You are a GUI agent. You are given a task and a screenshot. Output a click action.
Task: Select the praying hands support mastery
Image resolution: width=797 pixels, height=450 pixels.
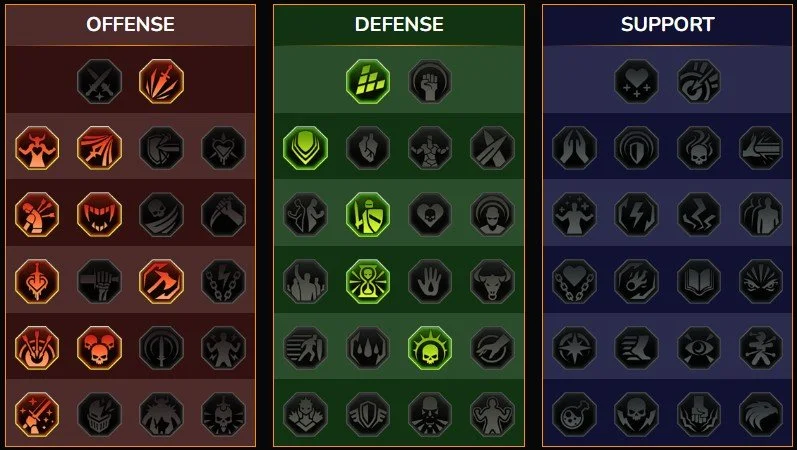574,148
